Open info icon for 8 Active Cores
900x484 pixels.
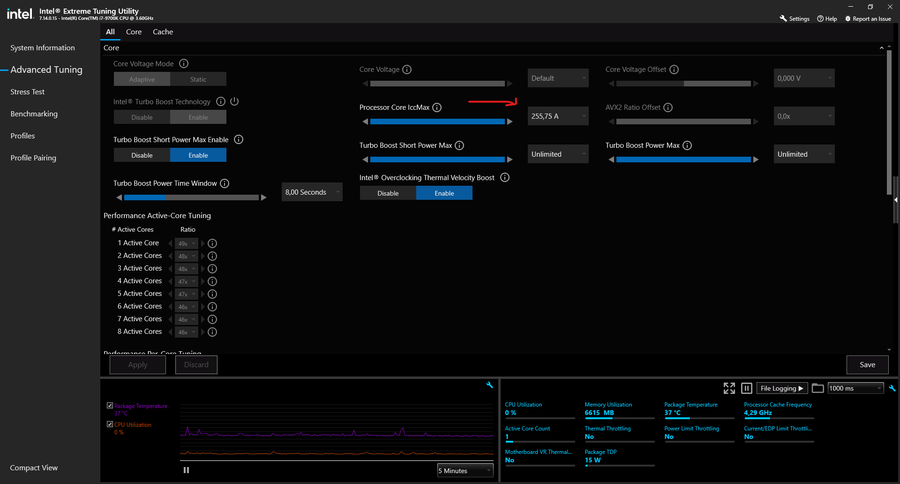pos(212,332)
